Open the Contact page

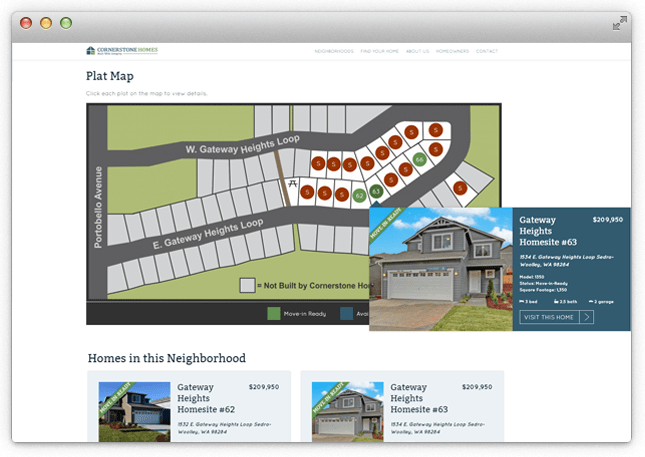(x=487, y=51)
